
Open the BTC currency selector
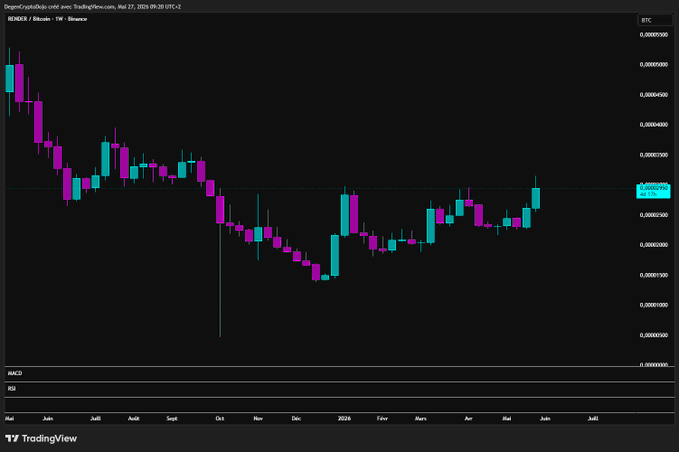[654, 20]
